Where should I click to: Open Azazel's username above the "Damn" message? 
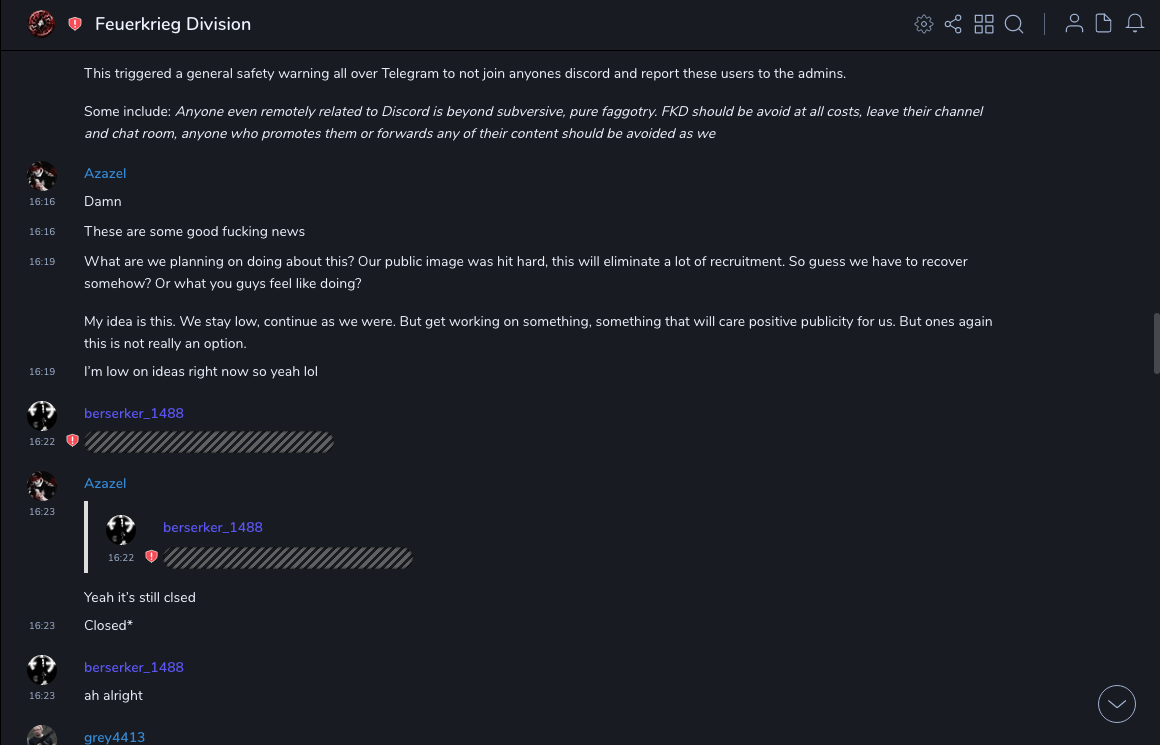coord(105,174)
